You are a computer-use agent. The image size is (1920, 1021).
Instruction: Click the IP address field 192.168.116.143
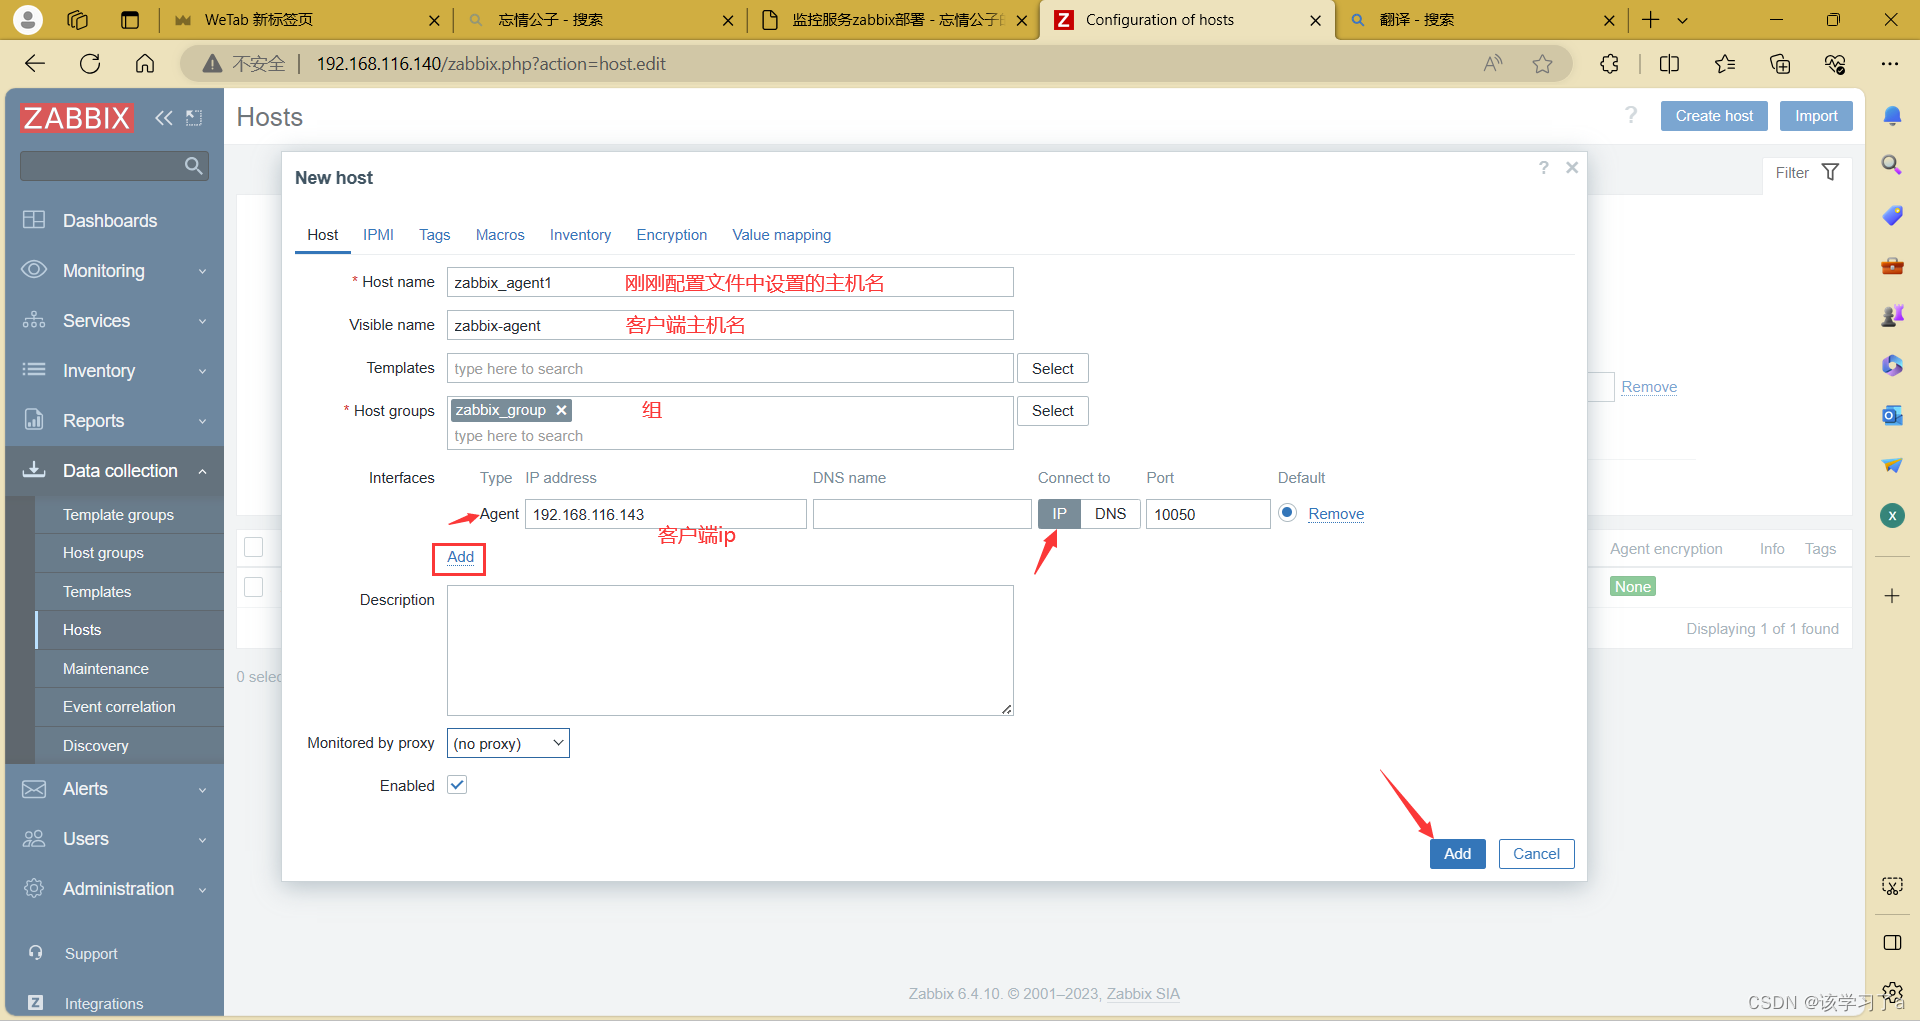pyautogui.click(x=666, y=514)
